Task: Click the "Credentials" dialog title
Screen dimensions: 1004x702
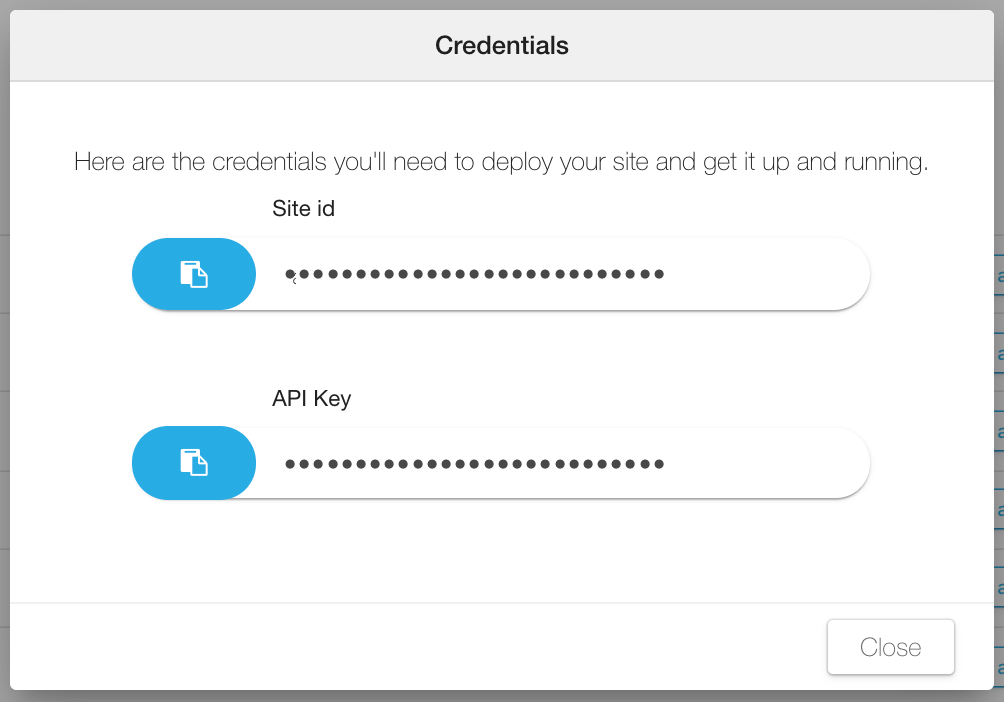Action: click(501, 45)
